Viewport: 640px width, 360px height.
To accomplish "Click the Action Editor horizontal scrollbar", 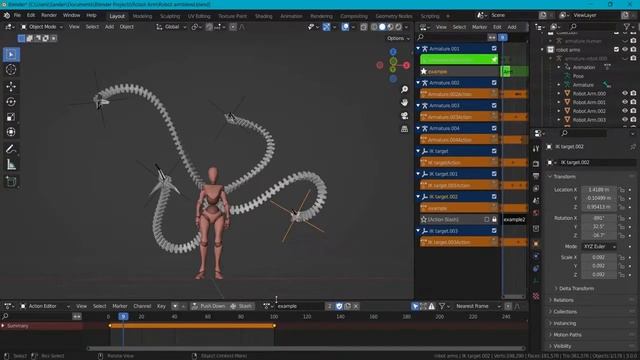I will click(x=306, y=349).
